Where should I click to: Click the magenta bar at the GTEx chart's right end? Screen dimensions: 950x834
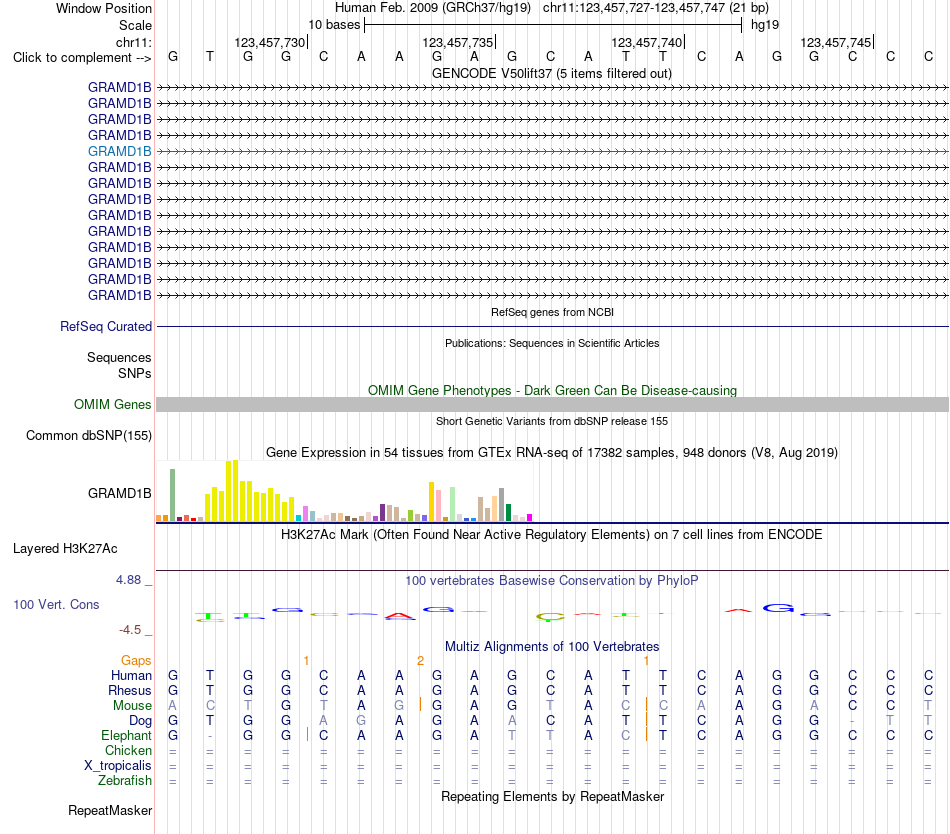(530, 517)
